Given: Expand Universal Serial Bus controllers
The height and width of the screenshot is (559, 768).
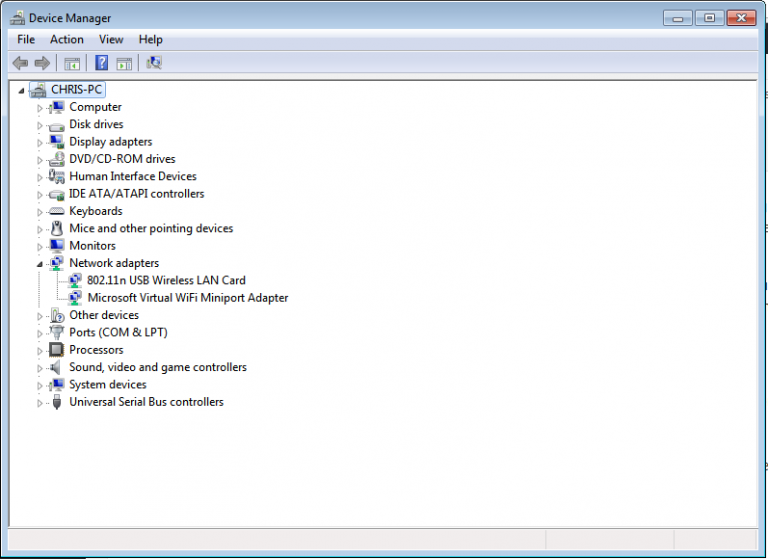Looking at the screenshot, I should [x=40, y=403].
